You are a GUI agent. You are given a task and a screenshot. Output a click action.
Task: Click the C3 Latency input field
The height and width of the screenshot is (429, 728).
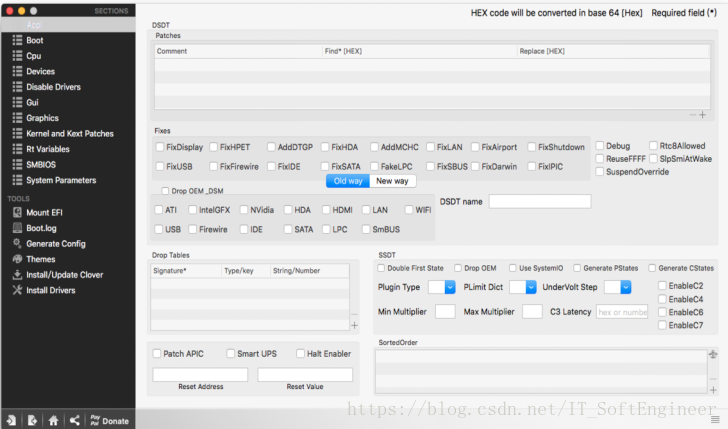pyautogui.click(x=622, y=312)
